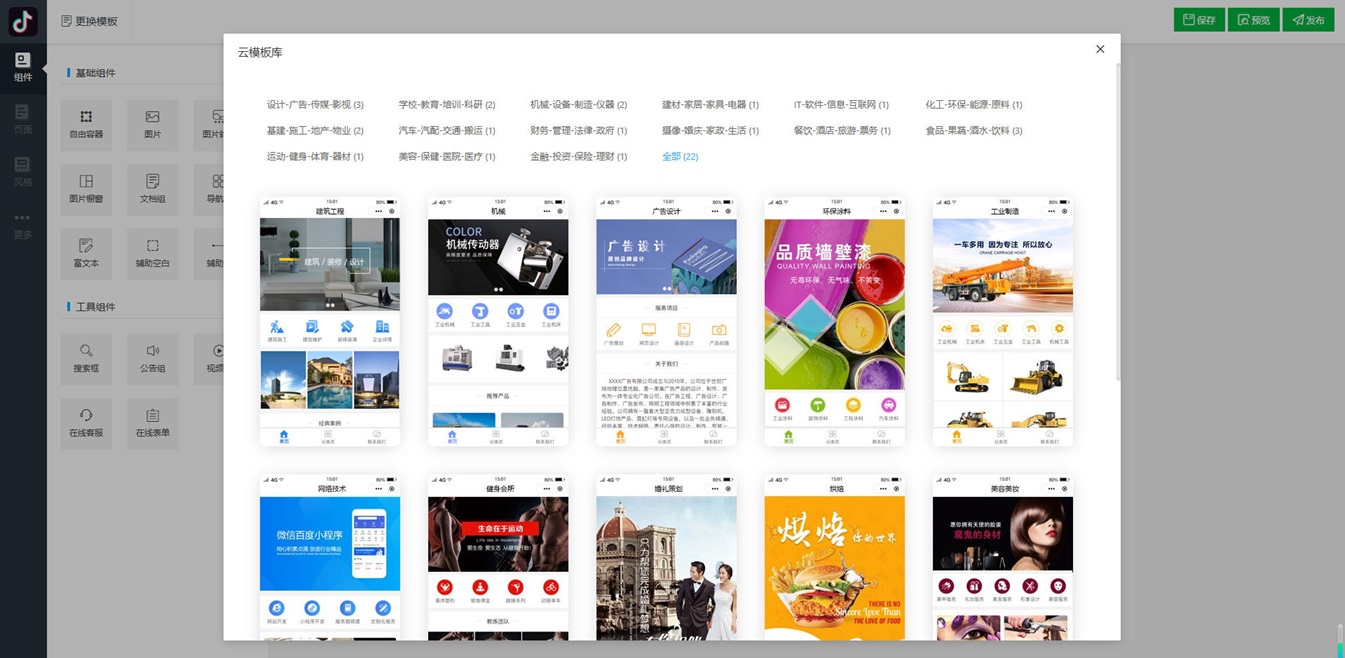Select the 环保涂料 template thumbnail
Viewport: 1345px width, 658px height.
834,321
